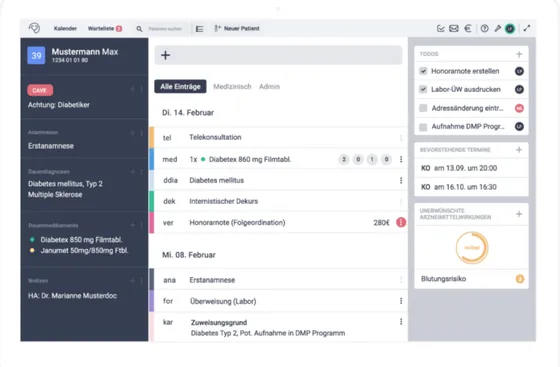560x367 pixels.
Task: Click the list view icon in toolbar
Action: click(200, 29)
